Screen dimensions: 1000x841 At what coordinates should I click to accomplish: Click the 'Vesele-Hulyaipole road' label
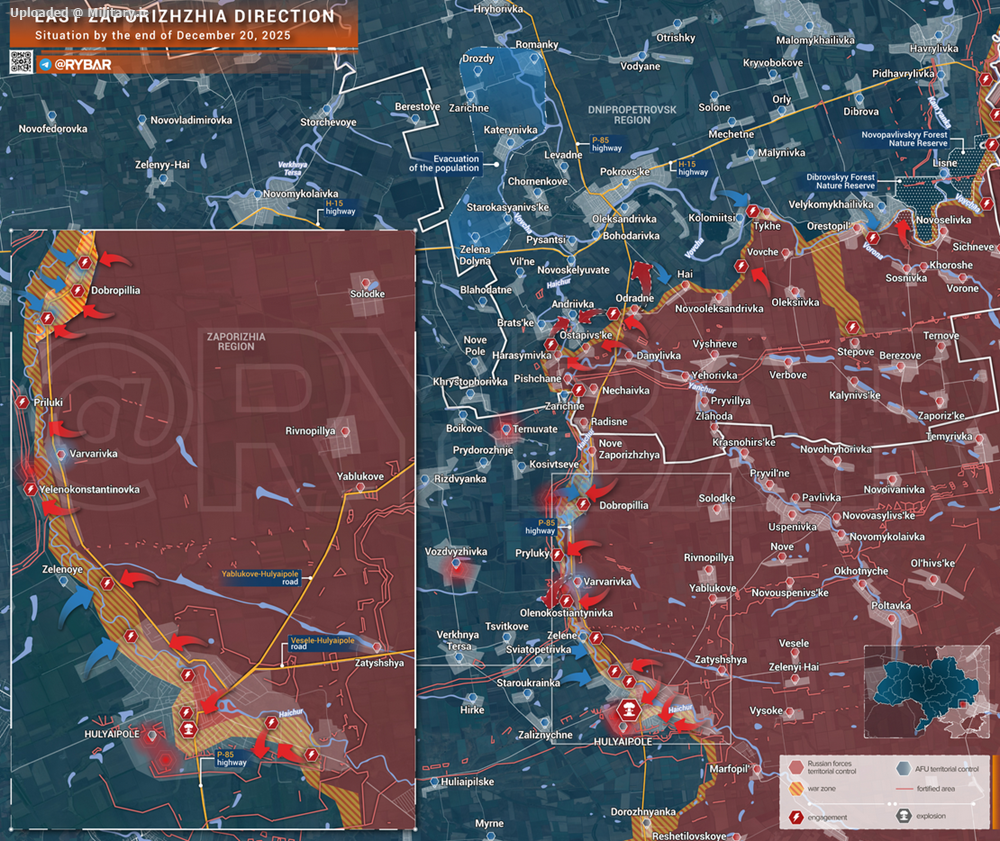(x=321, y=642)
